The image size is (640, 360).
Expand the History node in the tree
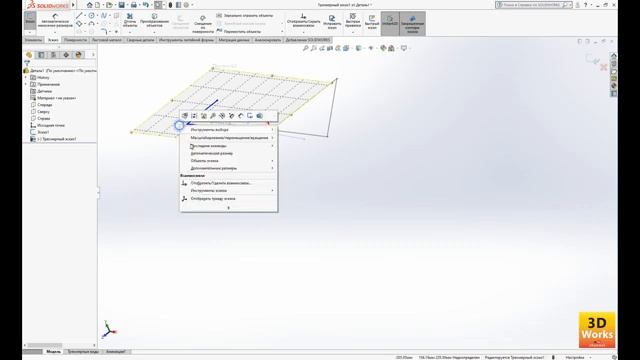(26, 78)
